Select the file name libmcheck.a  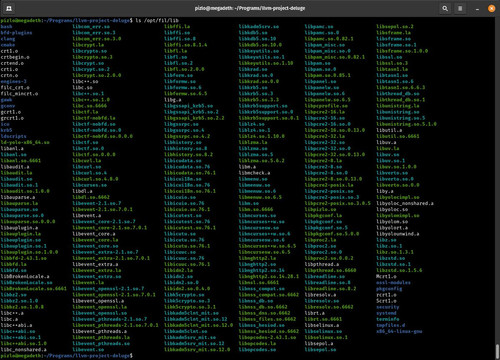click(255, 173)
